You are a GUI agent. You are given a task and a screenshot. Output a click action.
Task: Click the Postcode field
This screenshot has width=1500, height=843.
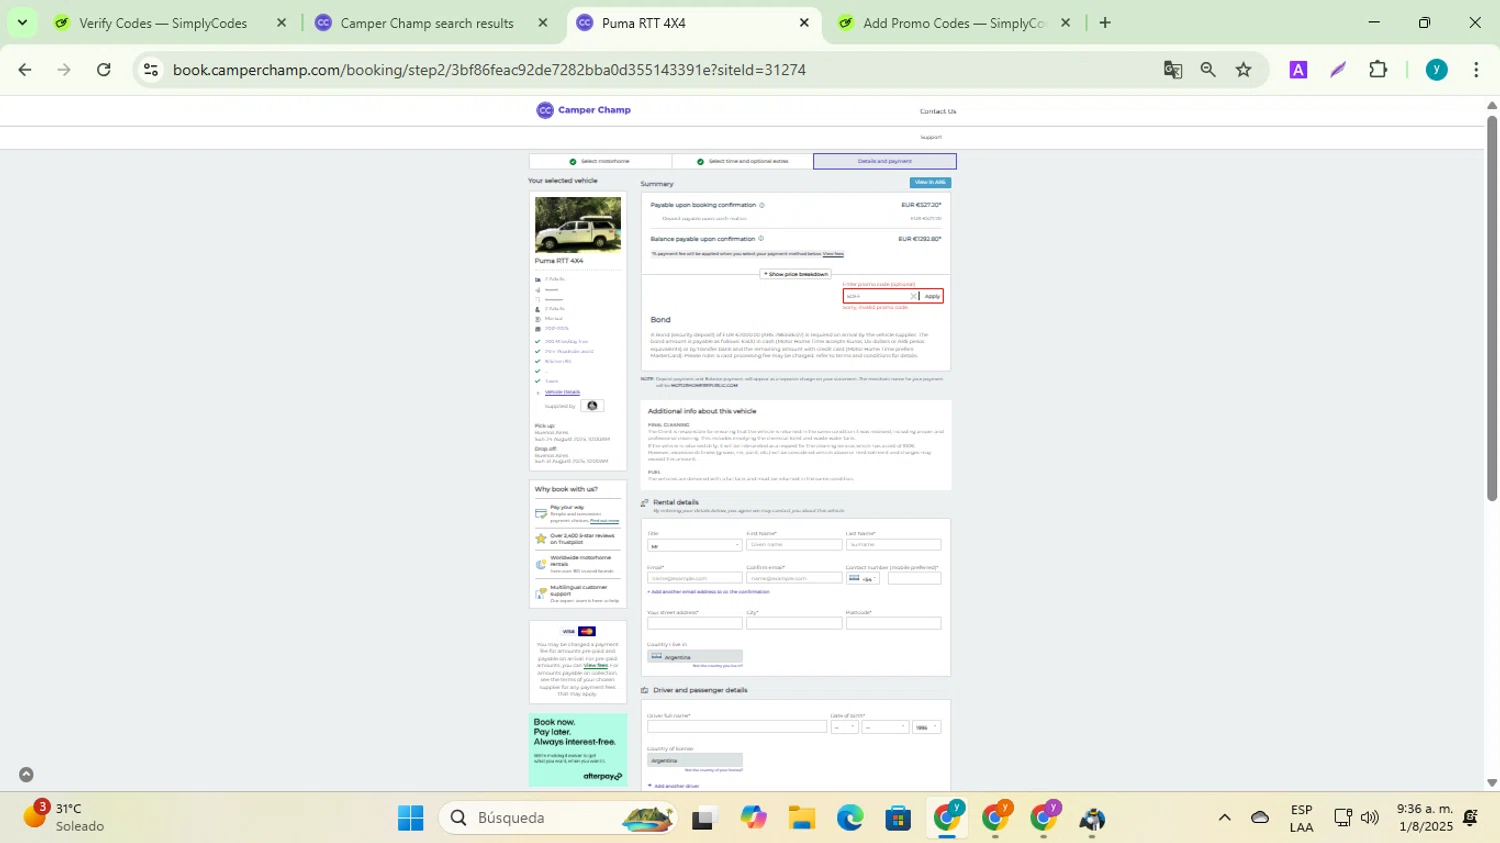coord(893,623)
